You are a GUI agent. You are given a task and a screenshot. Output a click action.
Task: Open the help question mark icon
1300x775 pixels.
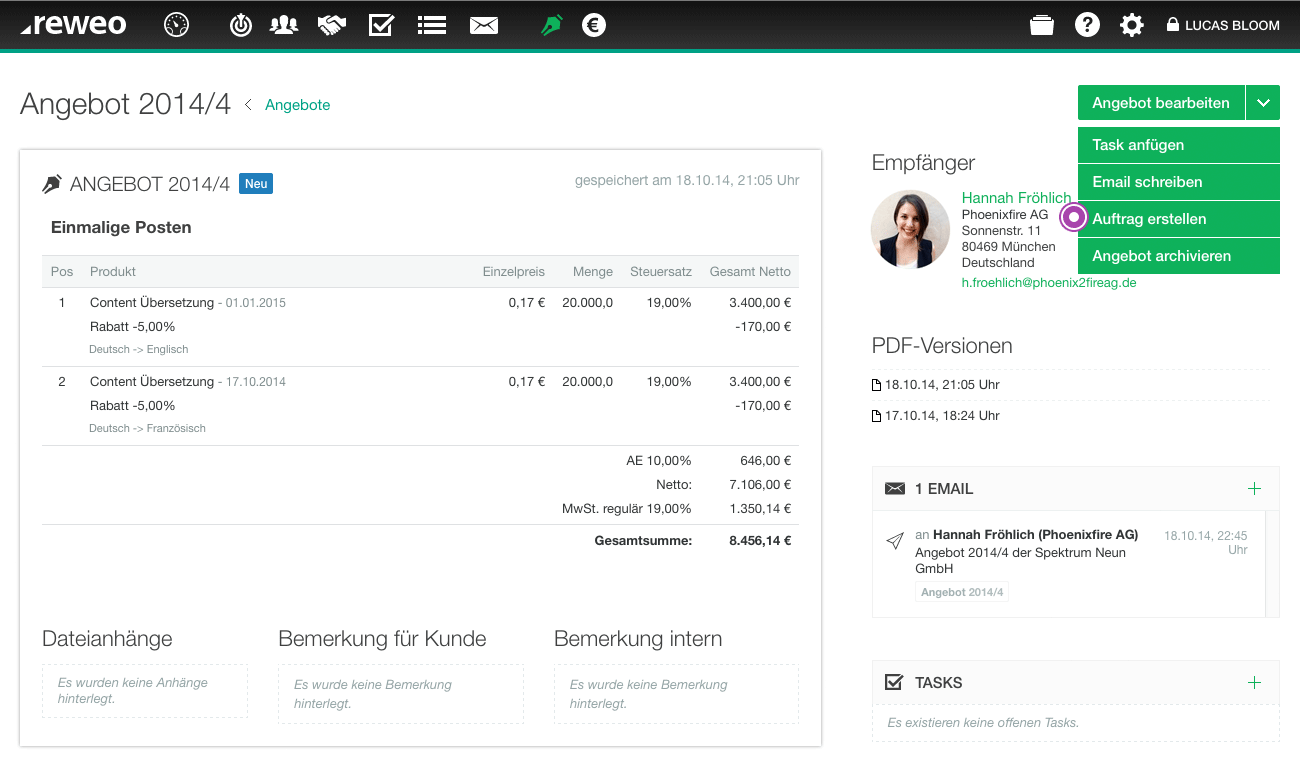tap(1087, 25)
